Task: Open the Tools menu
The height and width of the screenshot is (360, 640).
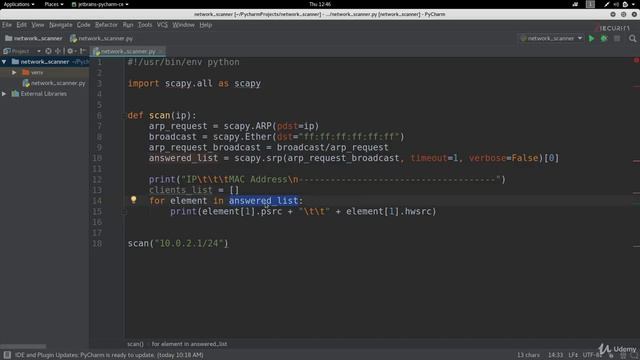Action: point(145,25)
